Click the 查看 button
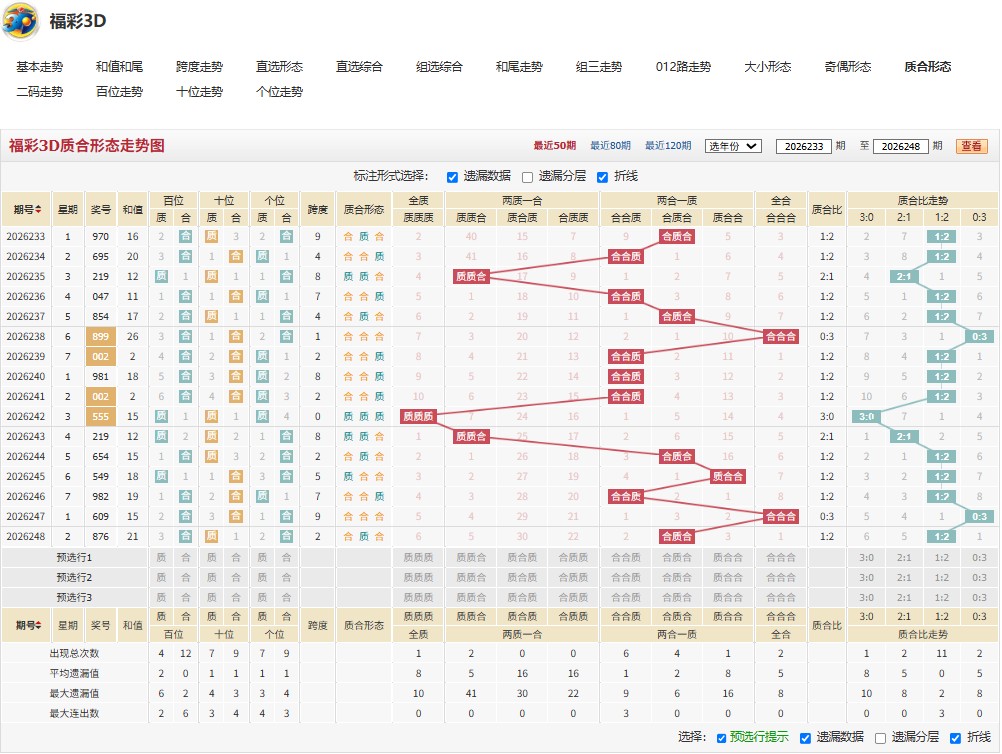Screen dimensions: 1002x754 pos(971,146)
